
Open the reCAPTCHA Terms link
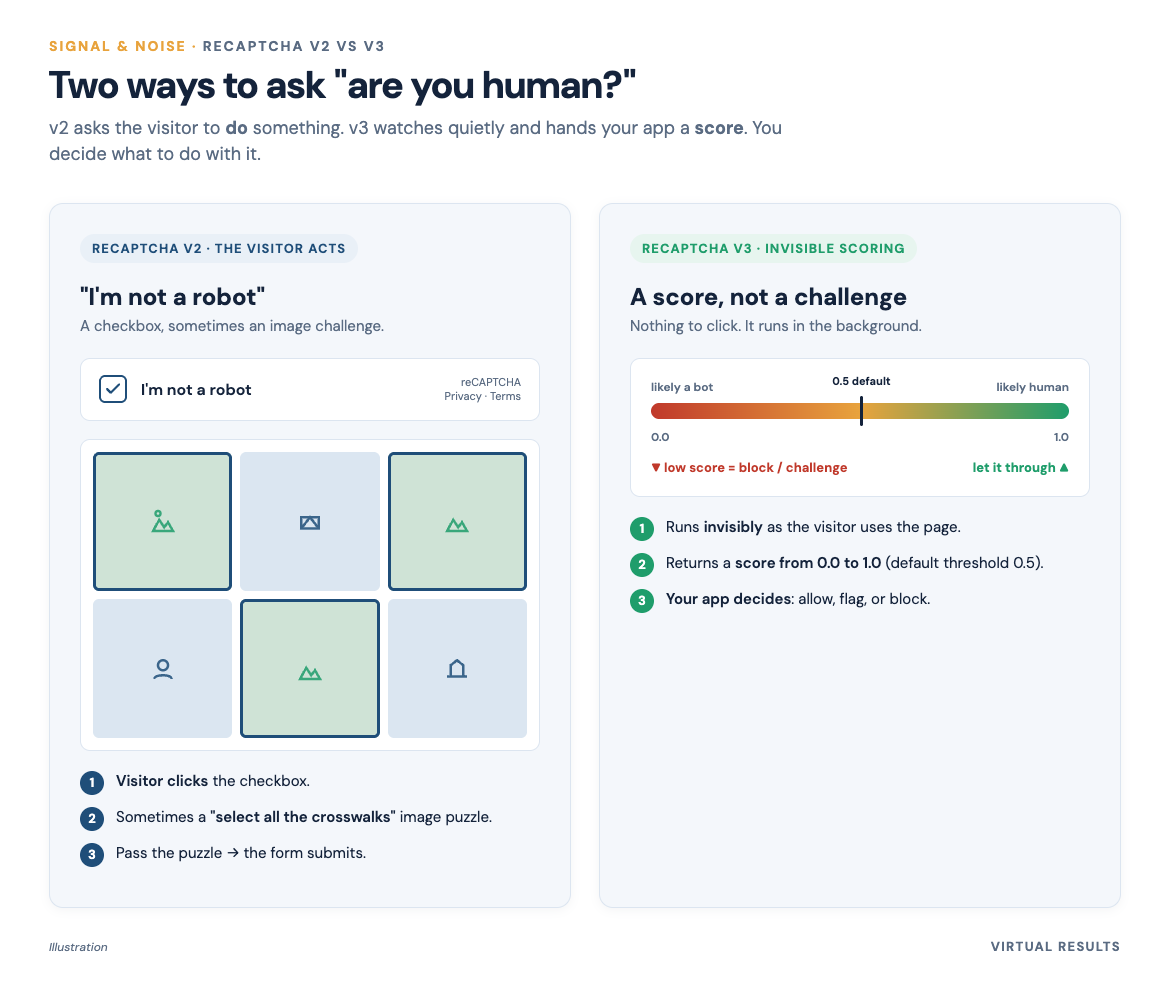[x=505, y=396]
